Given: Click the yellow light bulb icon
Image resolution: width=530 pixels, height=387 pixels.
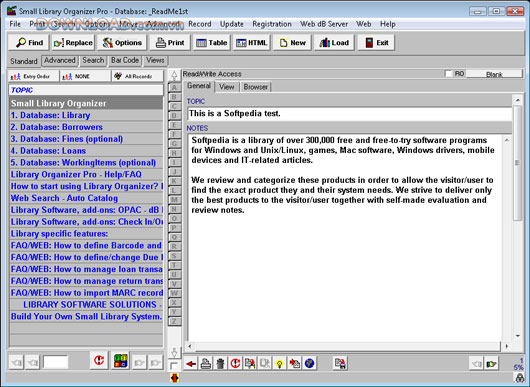Looking at the screenshot, I should coord(280,364).
